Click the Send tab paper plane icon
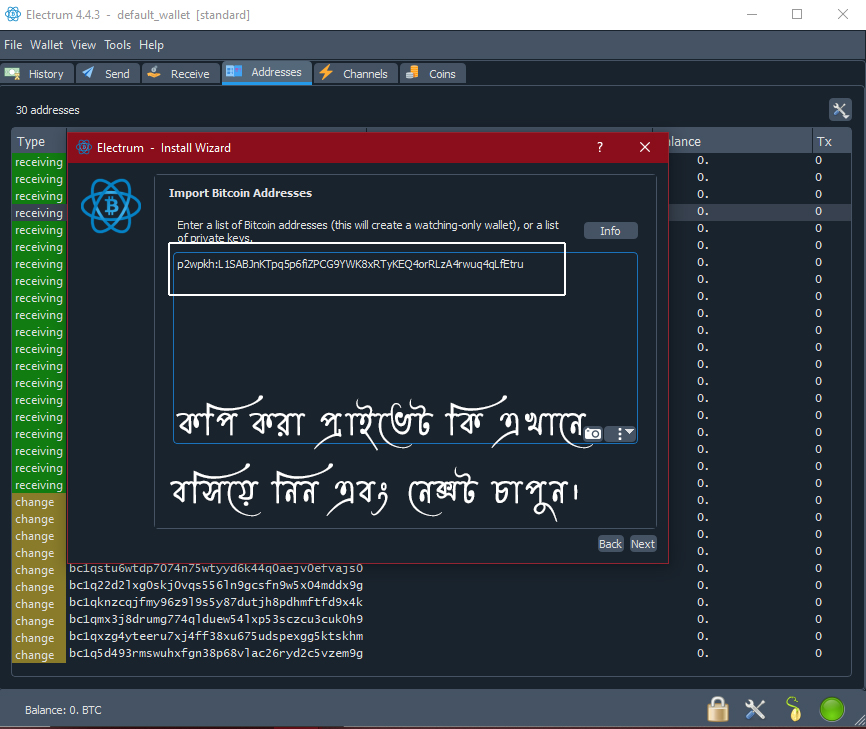This screenshot has height=729, width=866. 88,72
